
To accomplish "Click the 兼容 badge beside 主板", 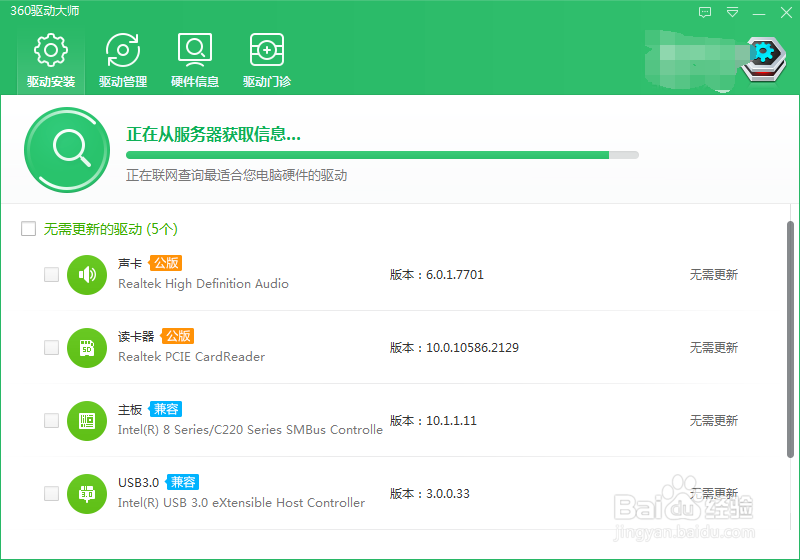I will 166,409.
